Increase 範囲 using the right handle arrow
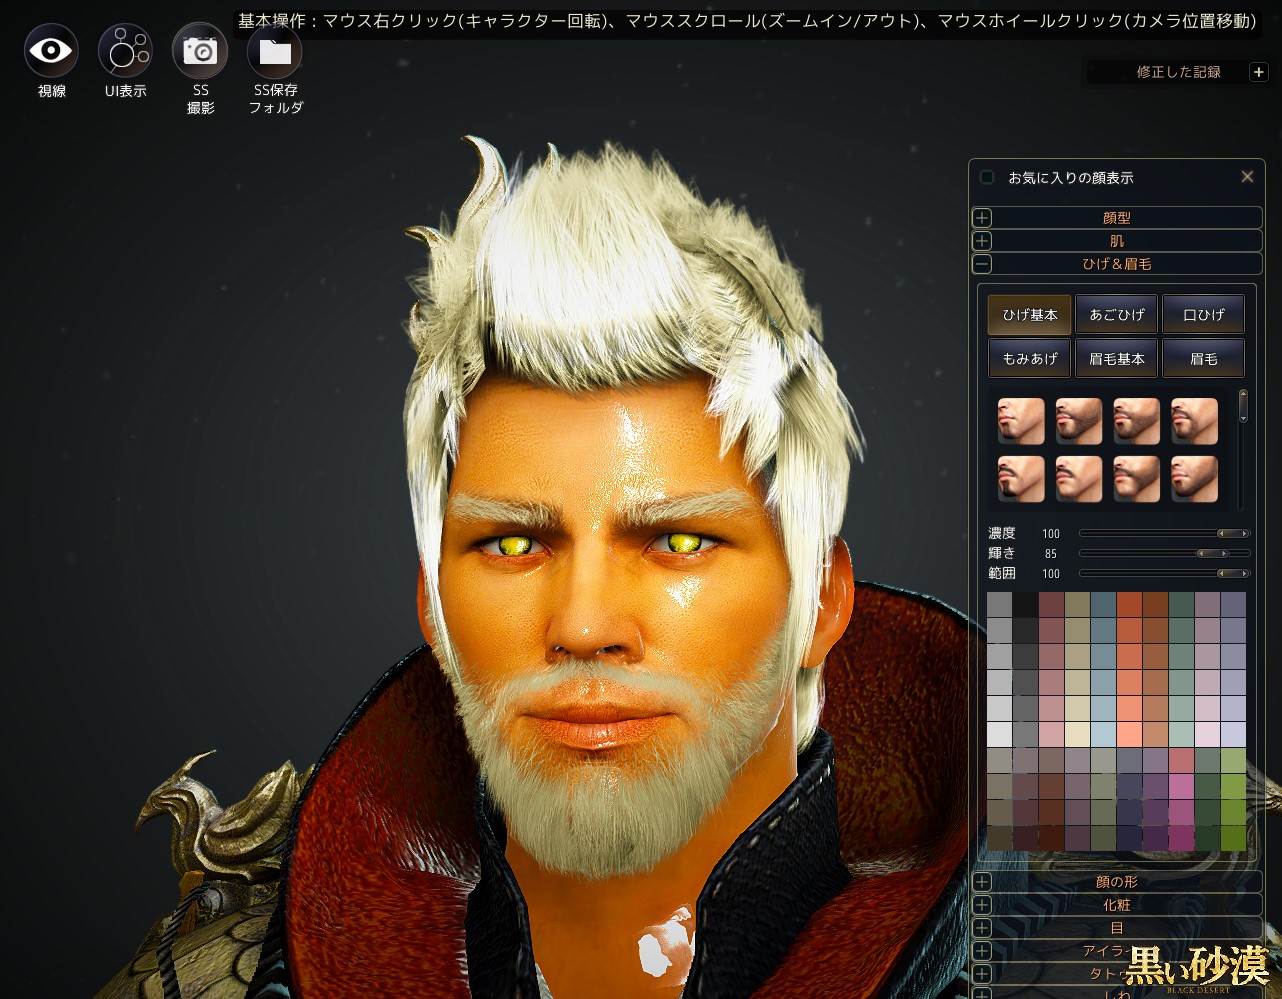The image size is (1282, 999). coord(1244,574)
